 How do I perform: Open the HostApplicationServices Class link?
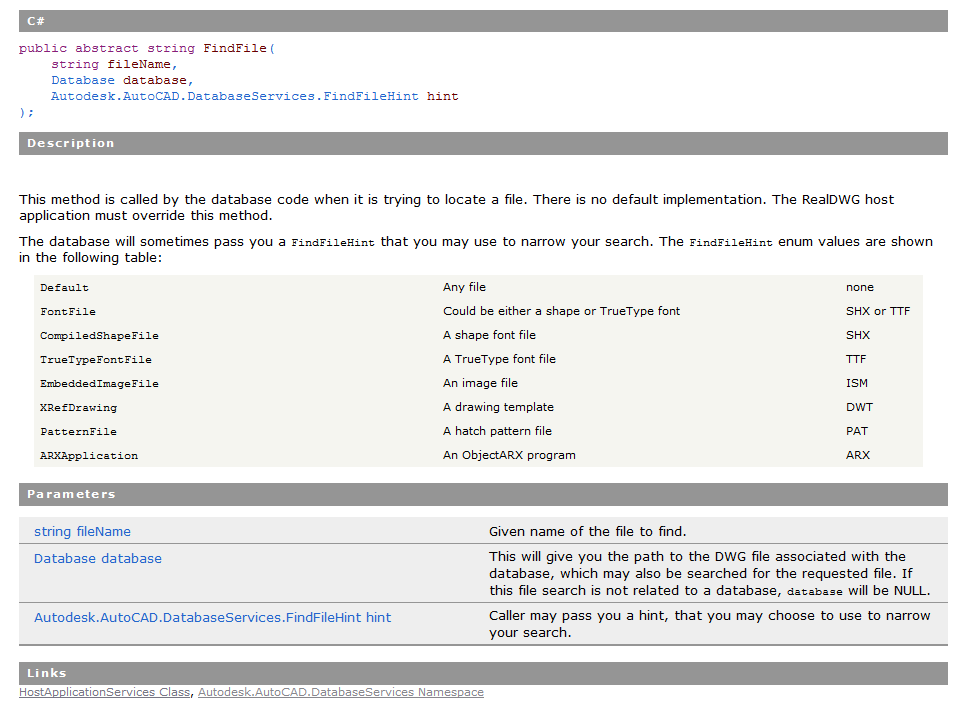(x=105, y=692)
